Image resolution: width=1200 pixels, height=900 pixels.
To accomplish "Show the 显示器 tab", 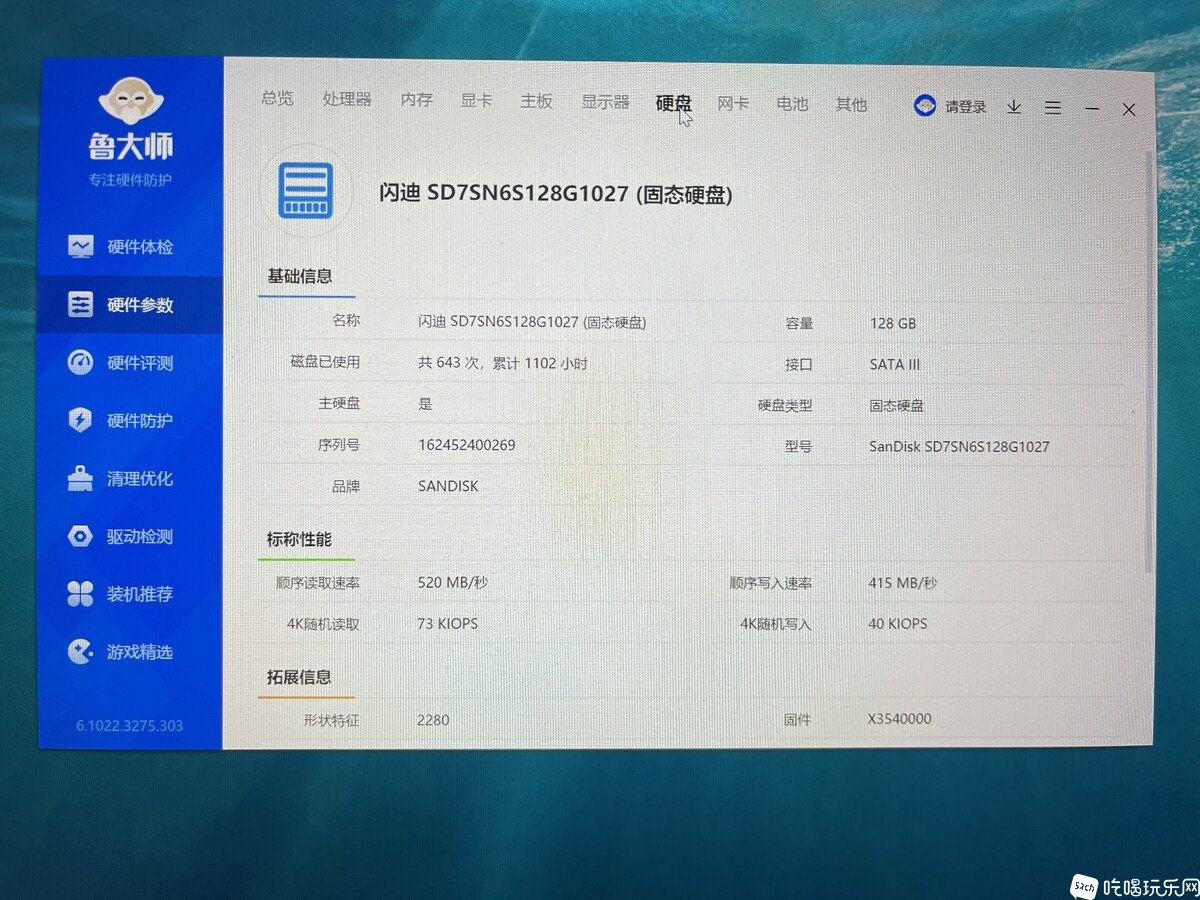I will click(x=606, y=102).
